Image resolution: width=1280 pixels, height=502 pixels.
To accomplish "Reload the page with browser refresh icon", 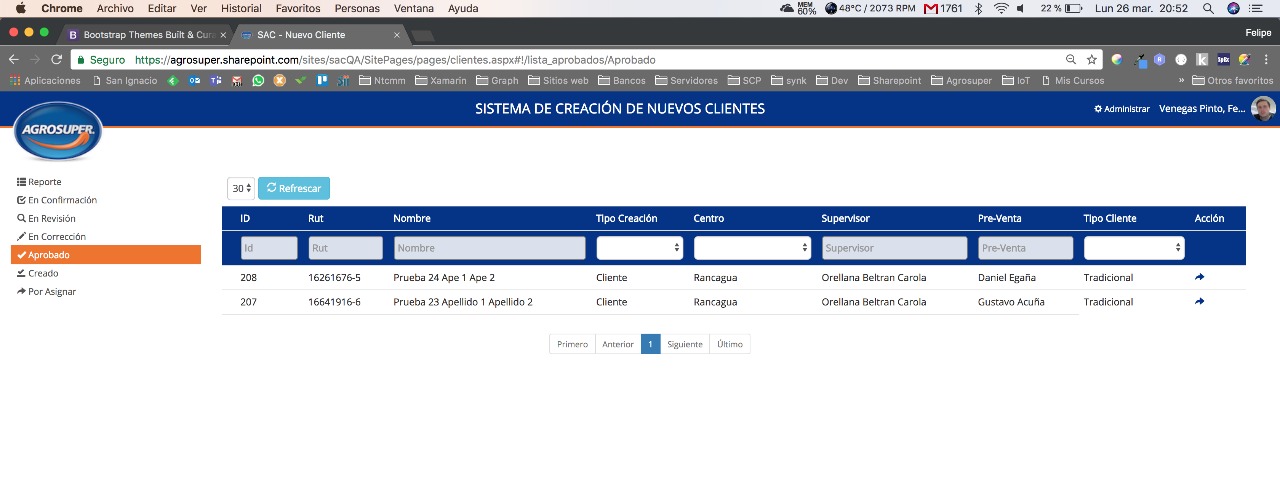I will pos(57,60).
